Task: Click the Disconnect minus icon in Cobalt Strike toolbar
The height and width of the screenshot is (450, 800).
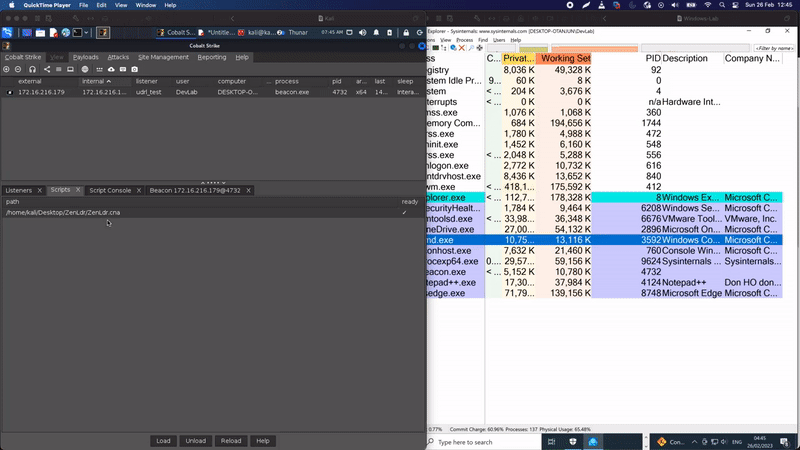Action: (18, 69)
